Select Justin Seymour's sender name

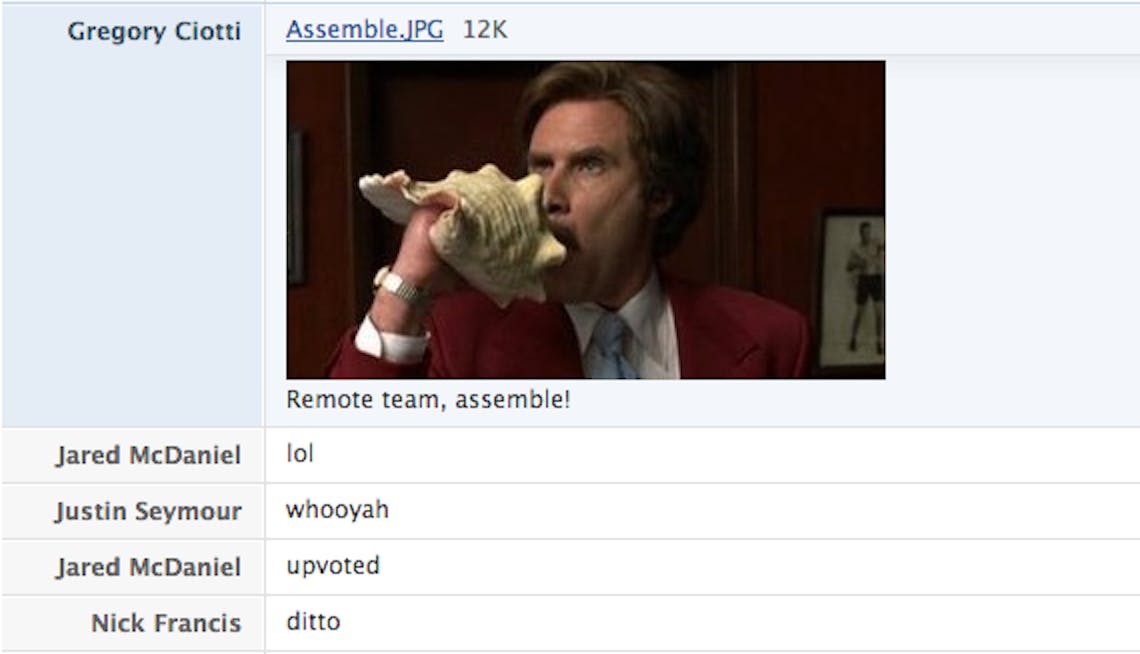tap(148, 512)
